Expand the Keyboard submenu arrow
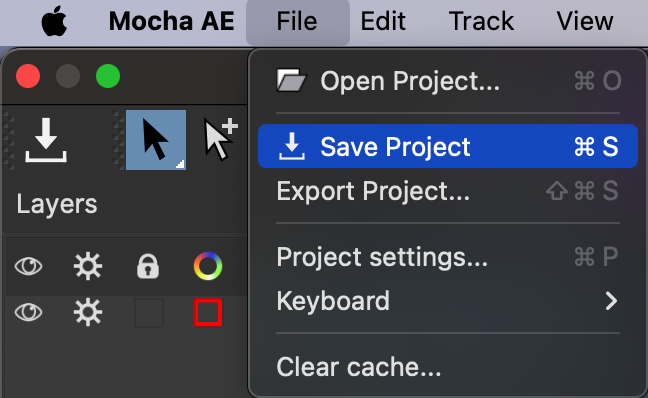 tap(611, 301)
